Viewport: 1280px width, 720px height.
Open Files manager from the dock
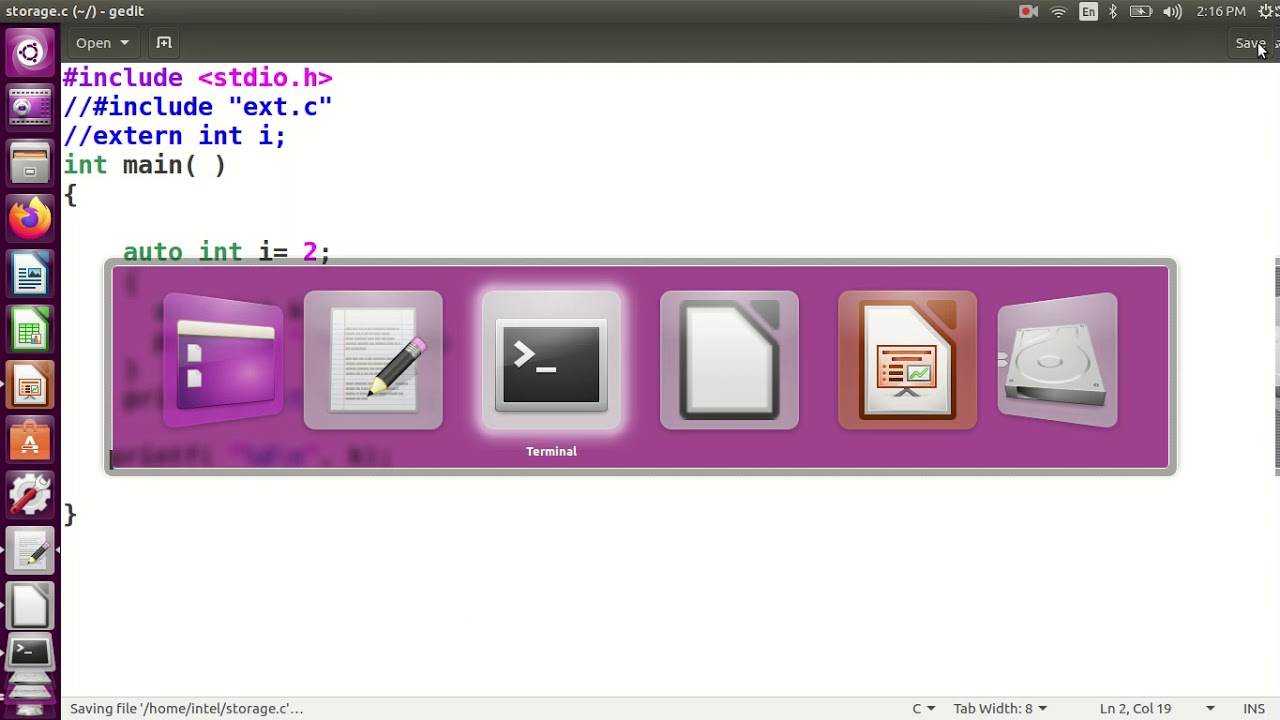click(x=30, y=161)
